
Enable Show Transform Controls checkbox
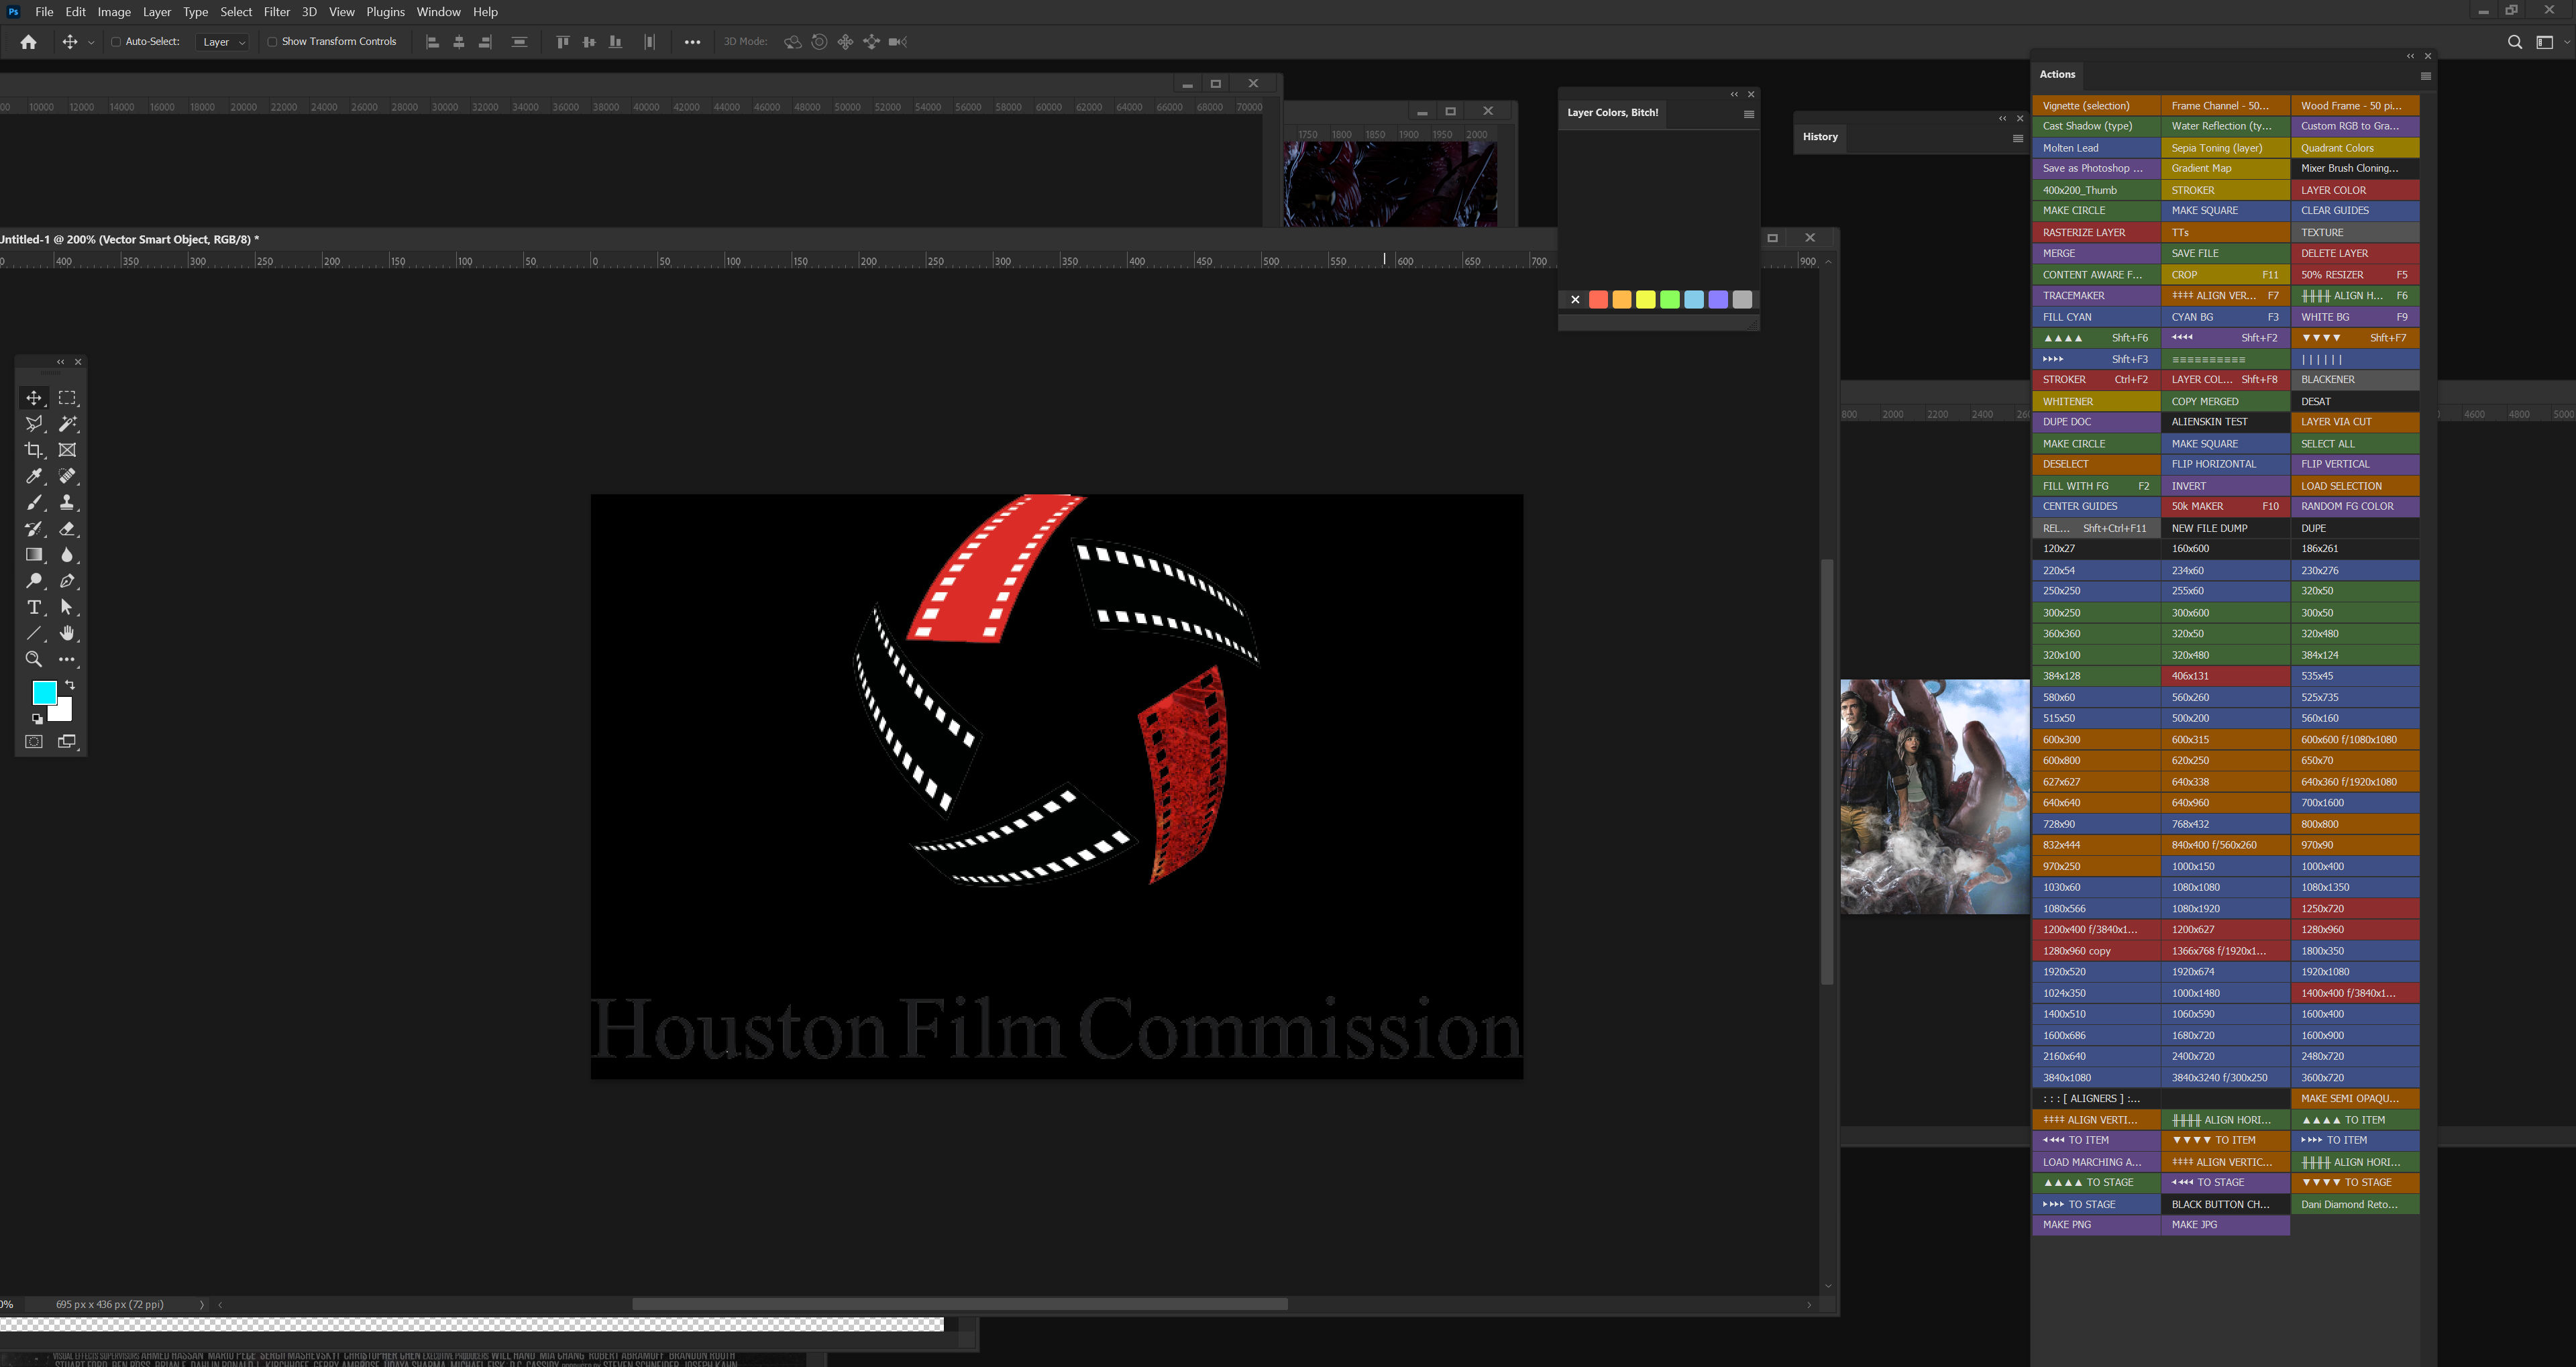click(272, 42)
